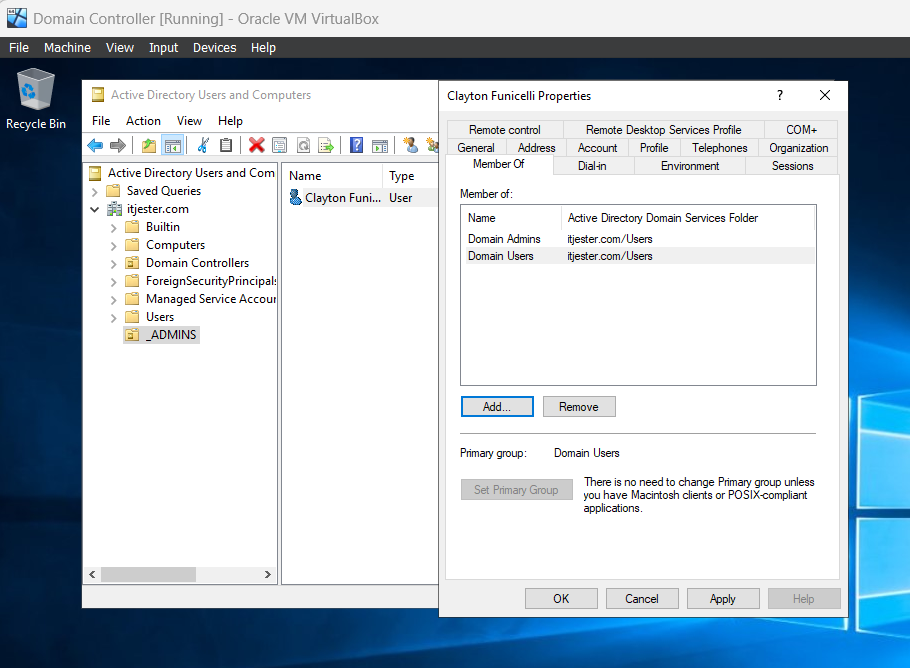Click the Active Directory Users and Computers window icon
The height and width of the screenshot is (668, 910).
pos(98,95)
